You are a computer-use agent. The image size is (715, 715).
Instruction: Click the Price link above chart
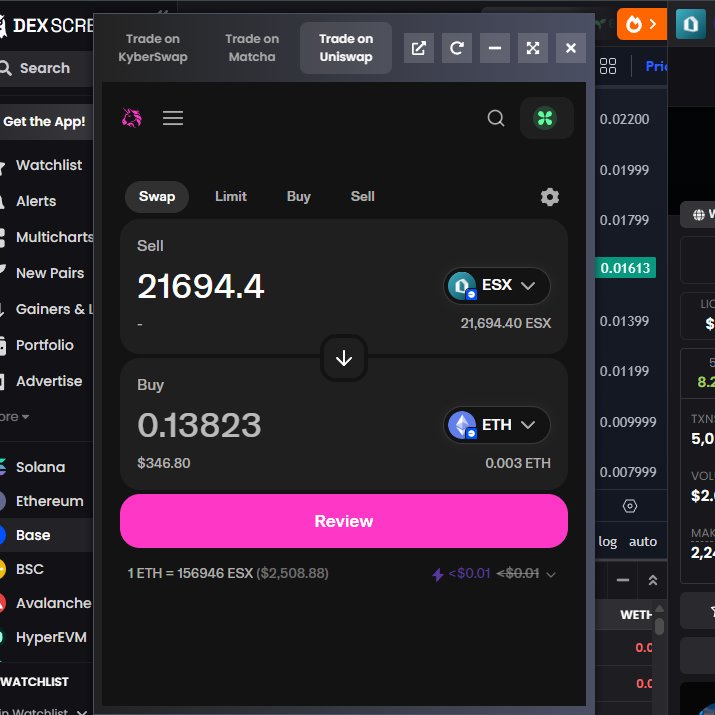point(656,67)
